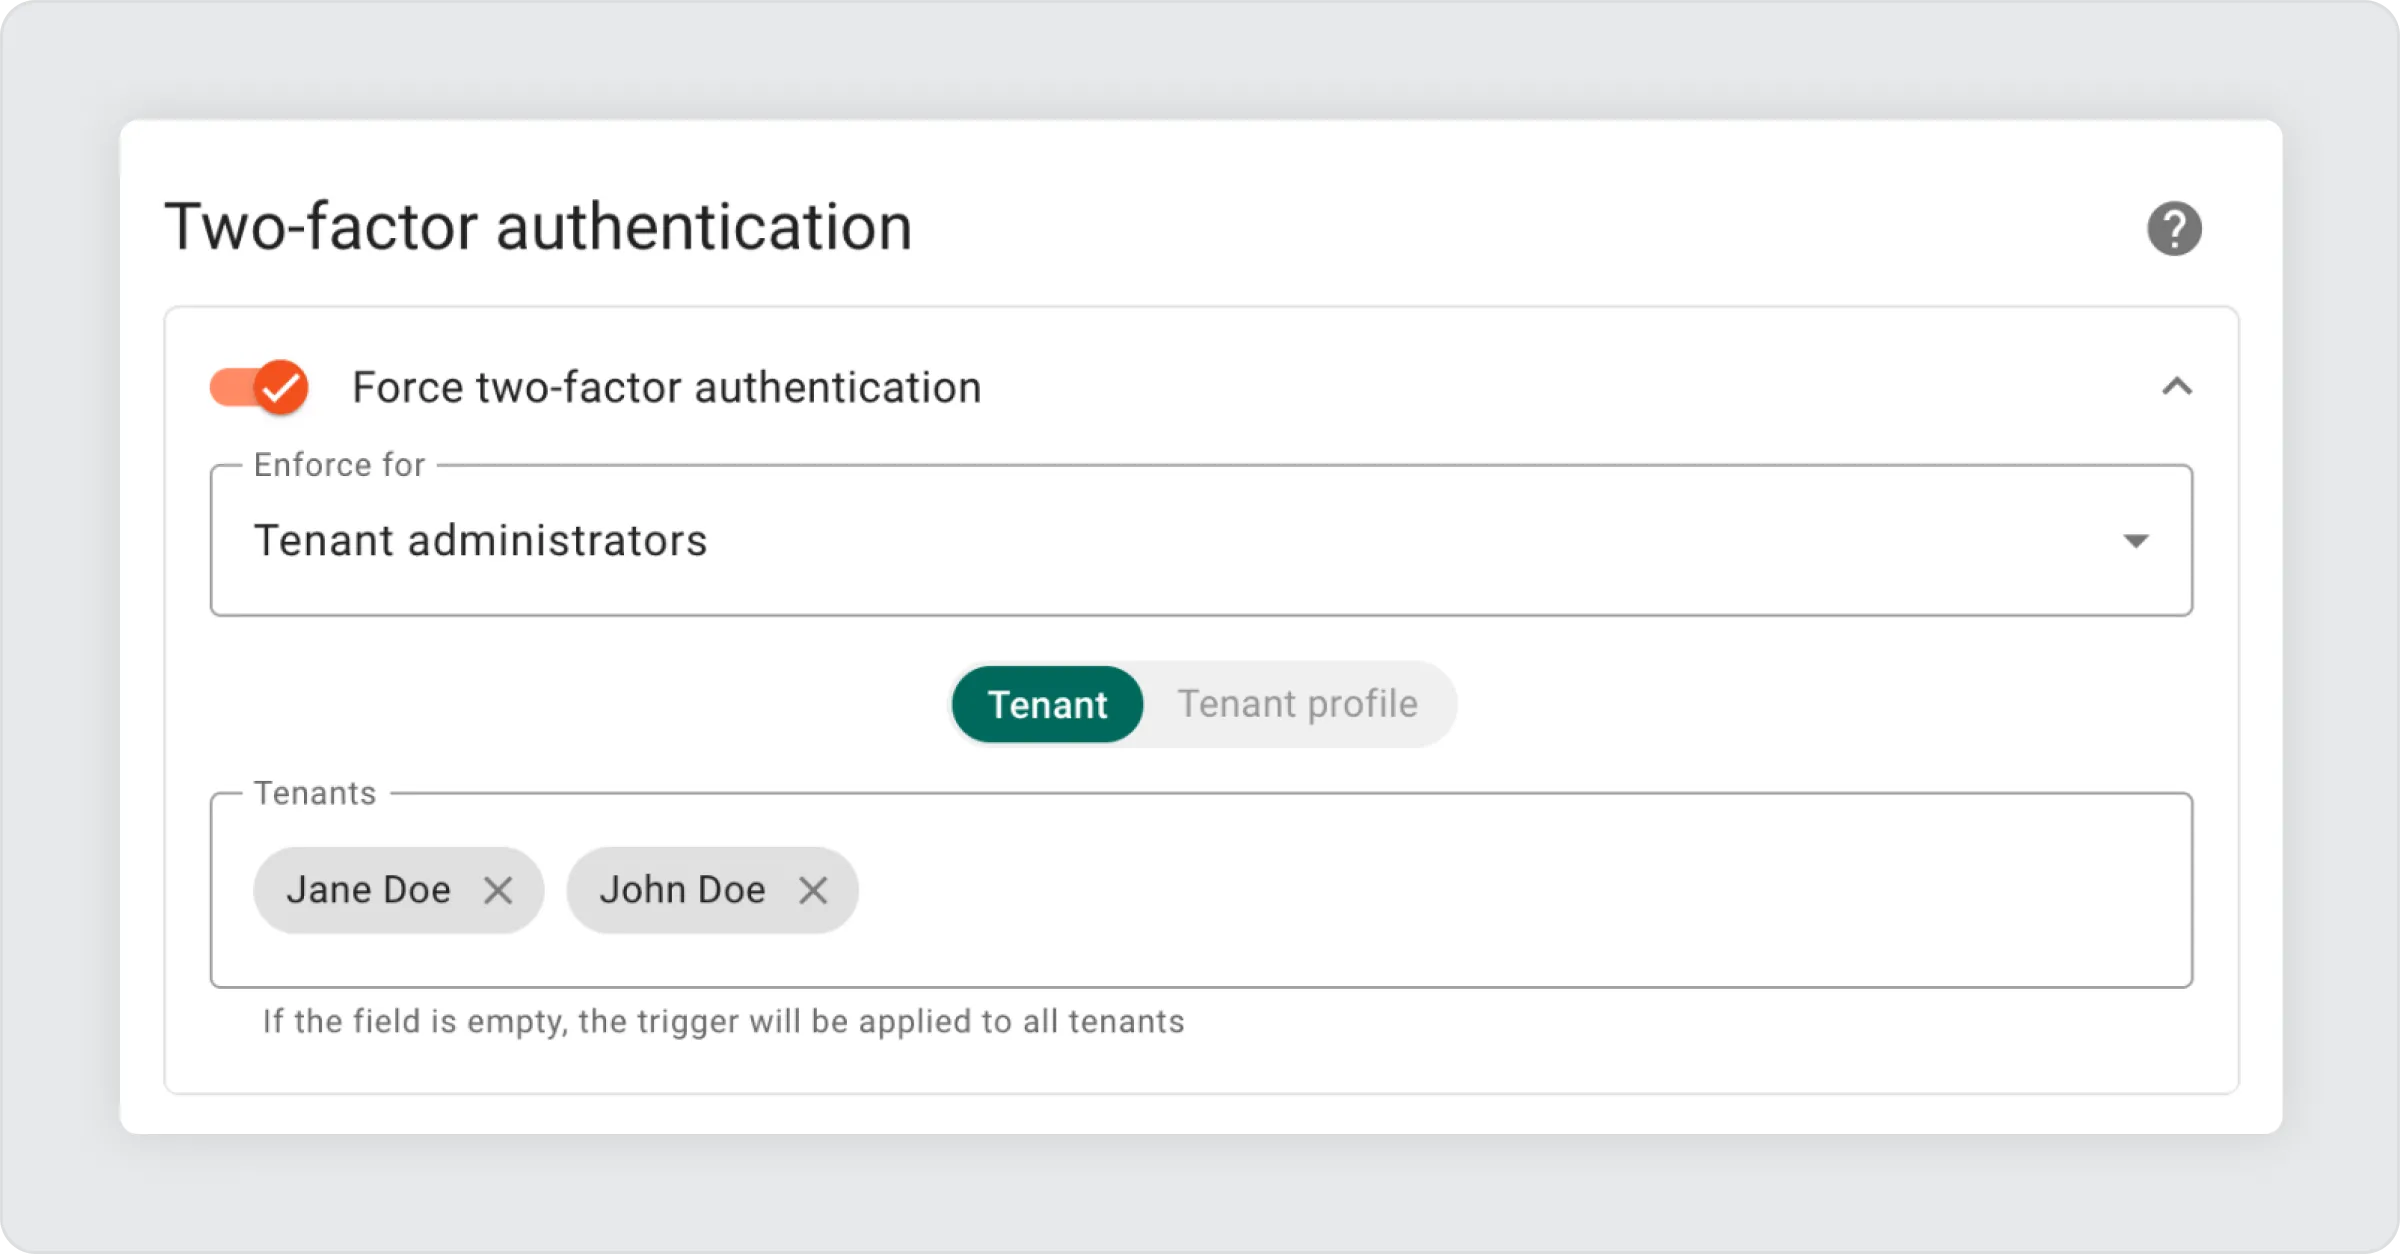Switch to the Tenant profile tab
Screen dimensions: 2400x1254
coord(1297,705)
